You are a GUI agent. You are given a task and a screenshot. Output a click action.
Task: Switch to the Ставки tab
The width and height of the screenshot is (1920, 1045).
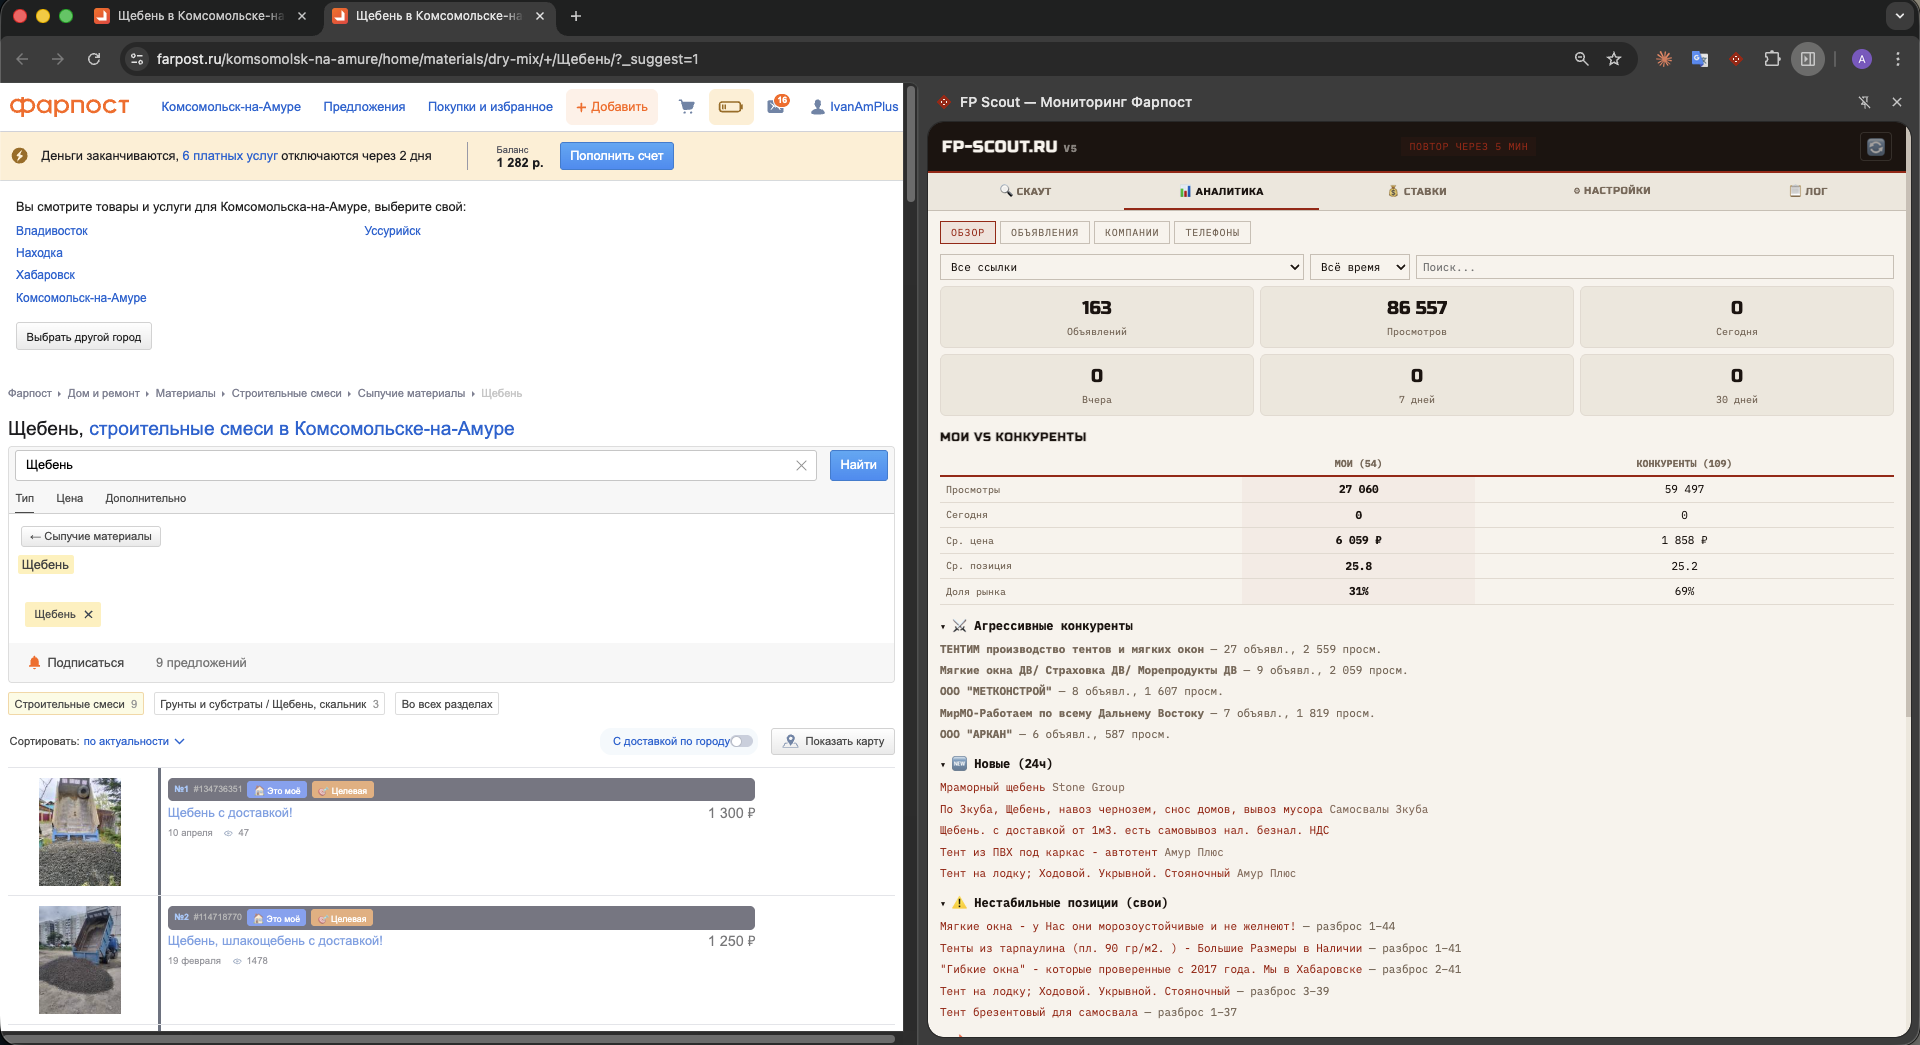[x=1417, y=191]
